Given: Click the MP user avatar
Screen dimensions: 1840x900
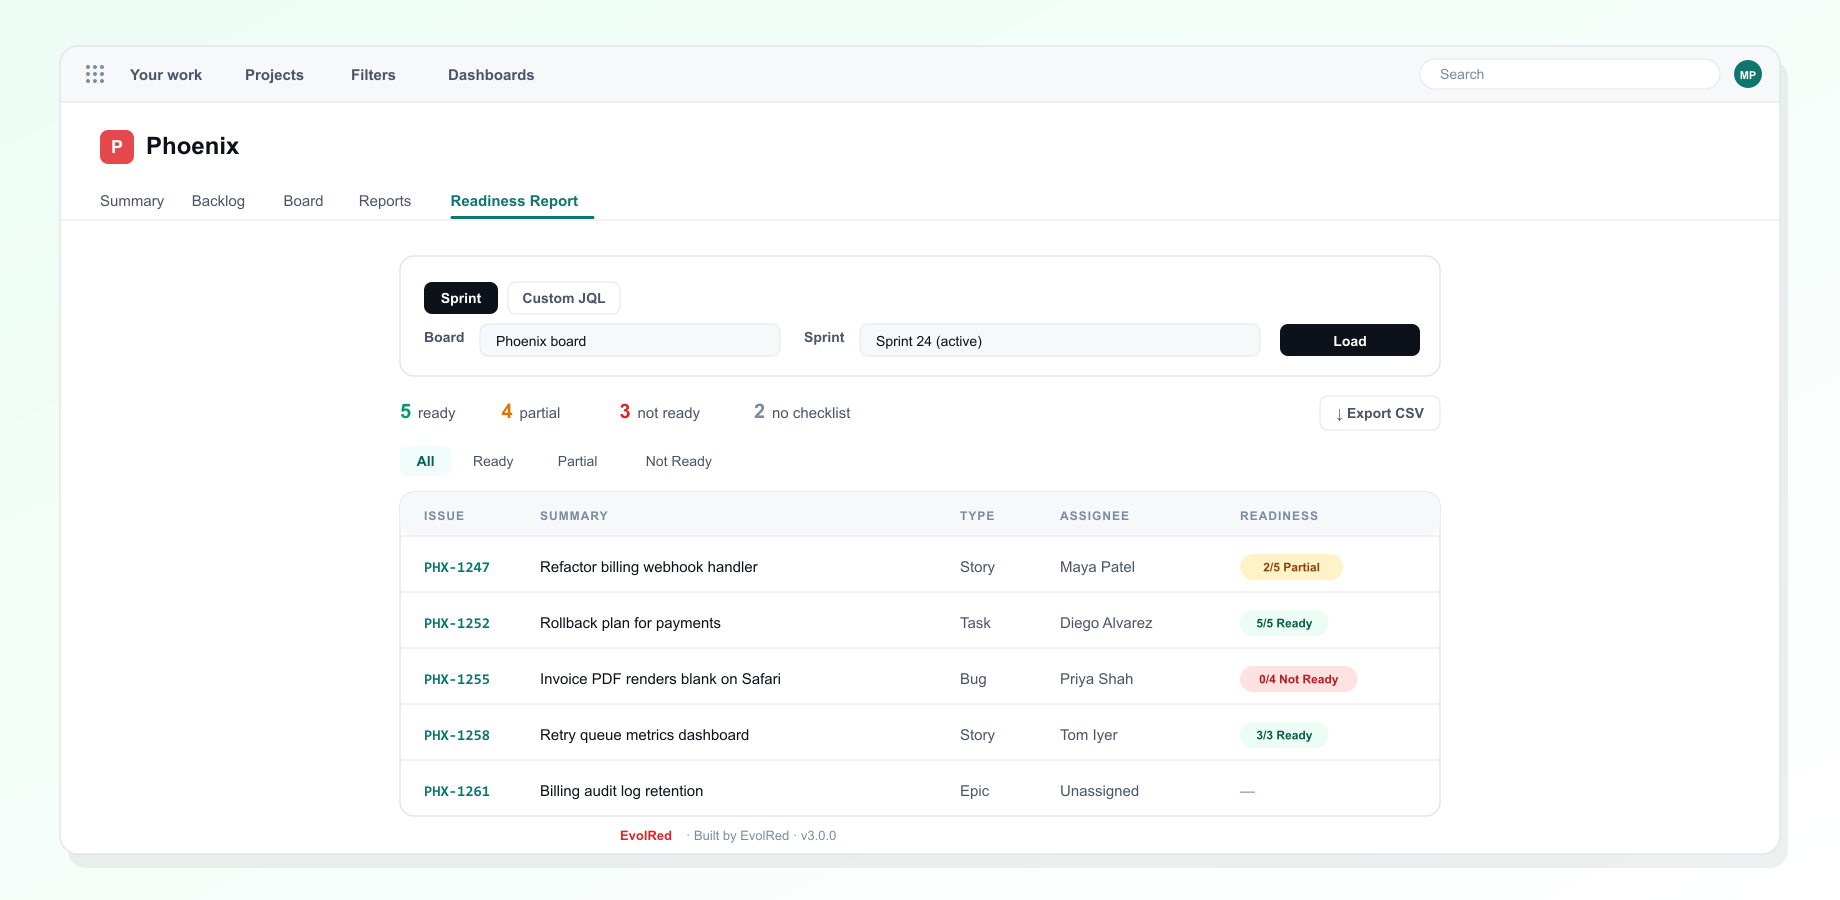Looking at the screenshot, I should click(1748, 74).
